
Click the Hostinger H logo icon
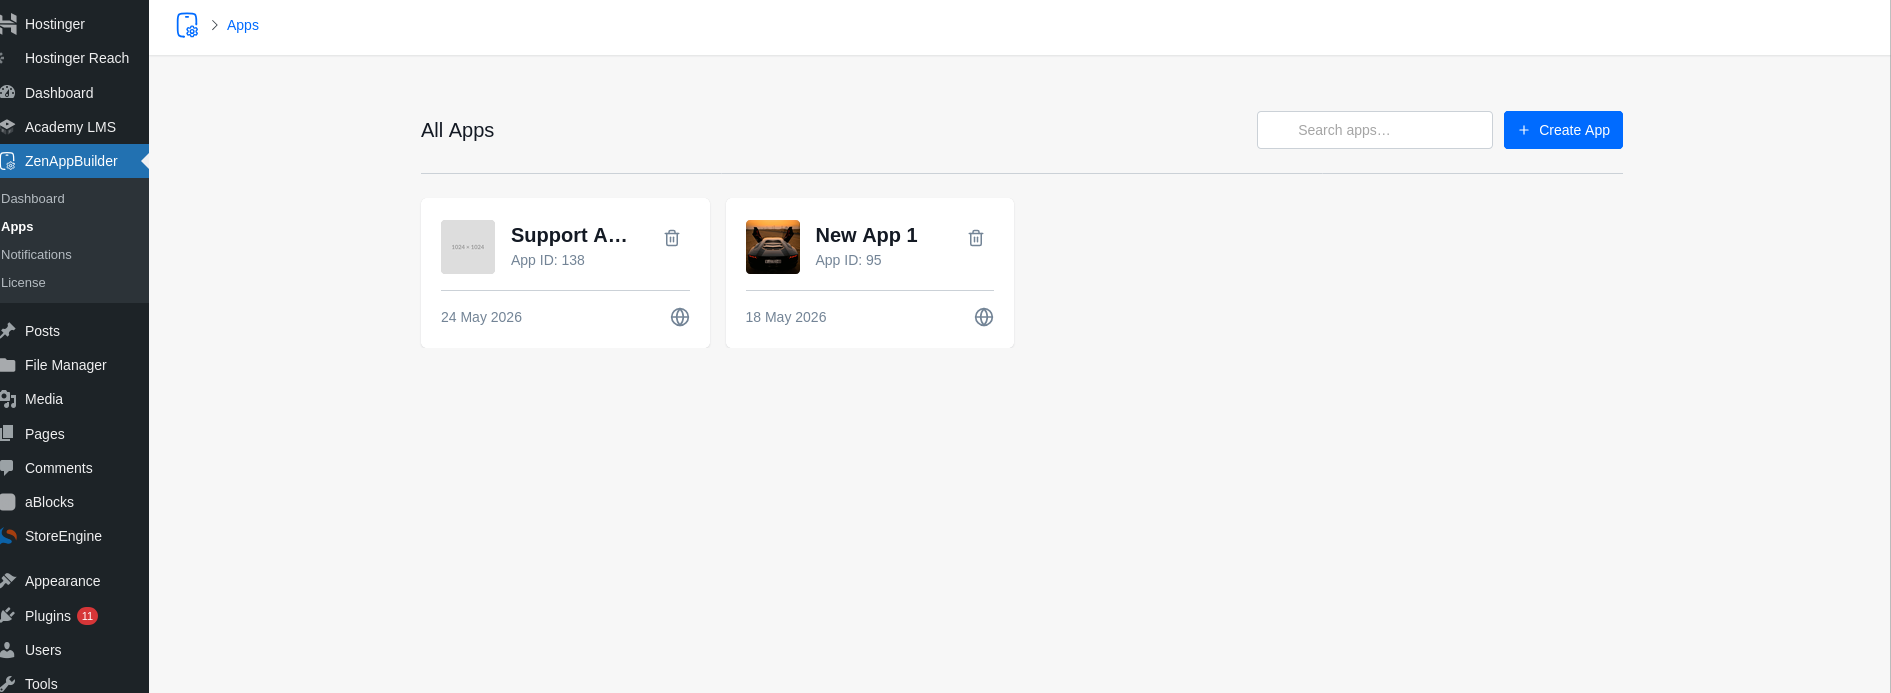click(8, 24)
